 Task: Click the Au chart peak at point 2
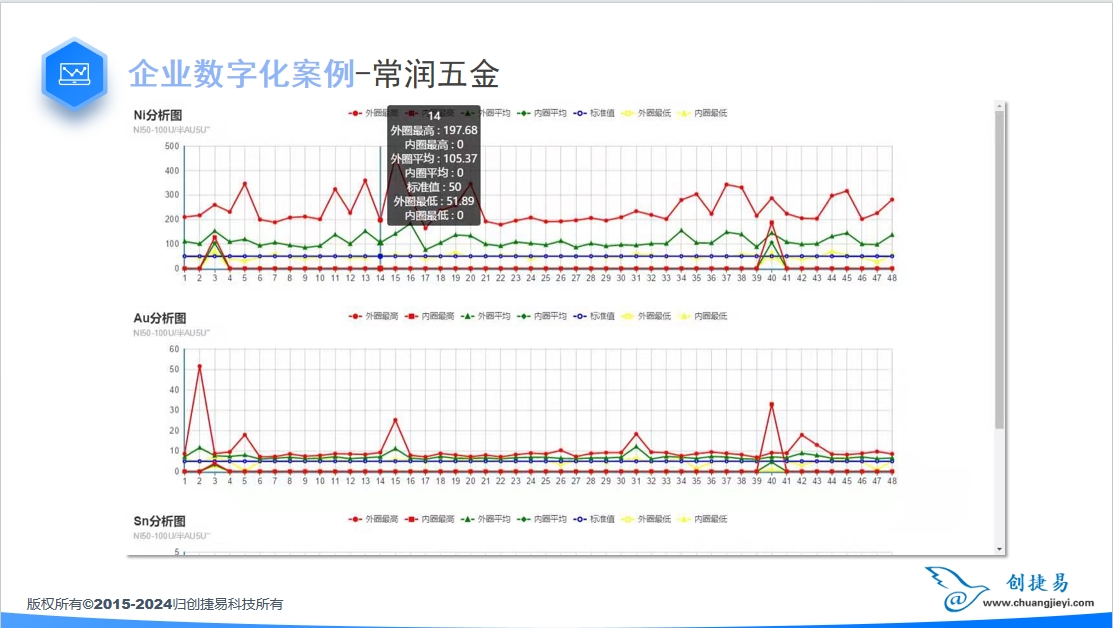point(199,366)
